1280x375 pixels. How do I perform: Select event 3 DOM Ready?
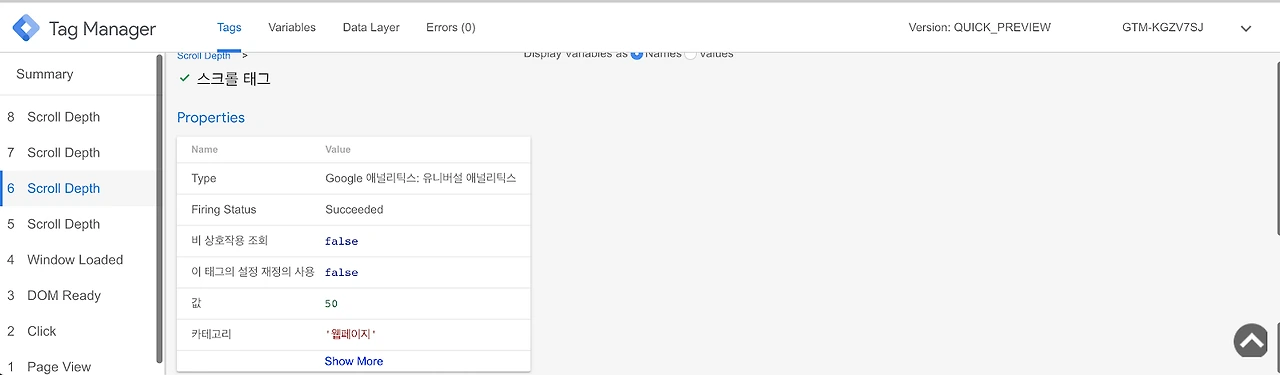click(77, 296)
